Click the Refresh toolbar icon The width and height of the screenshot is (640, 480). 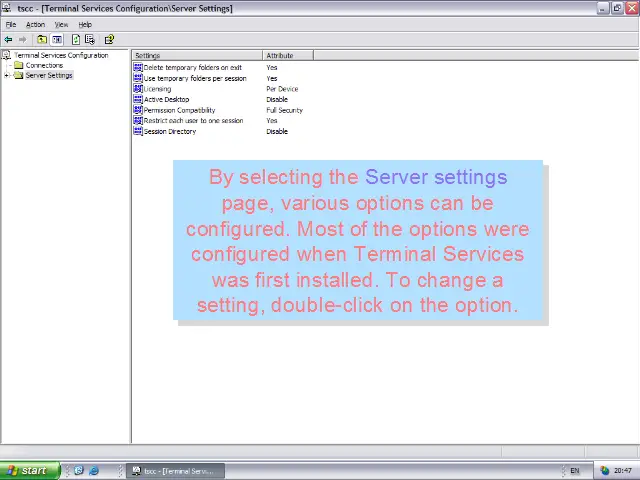(x=76, y=40)
